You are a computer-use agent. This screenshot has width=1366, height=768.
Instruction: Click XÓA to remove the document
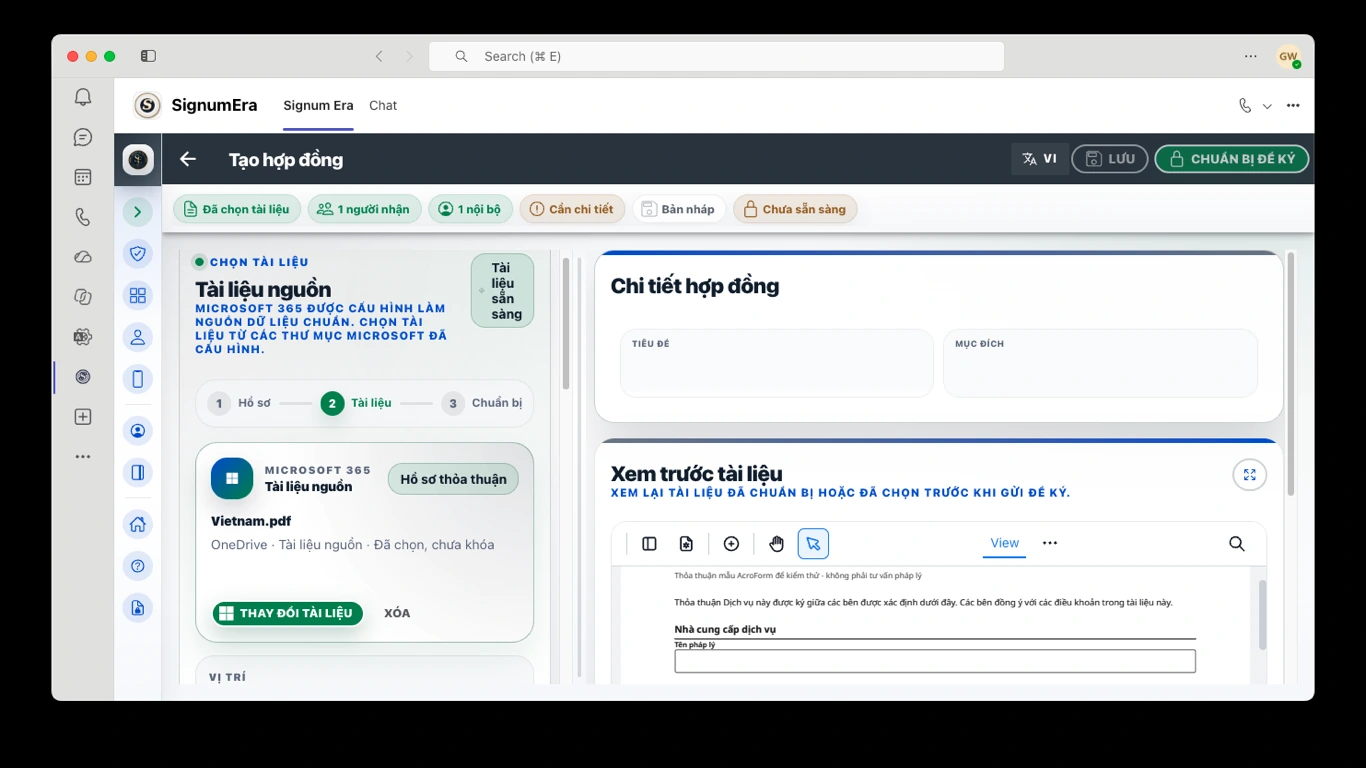point(397,613)
